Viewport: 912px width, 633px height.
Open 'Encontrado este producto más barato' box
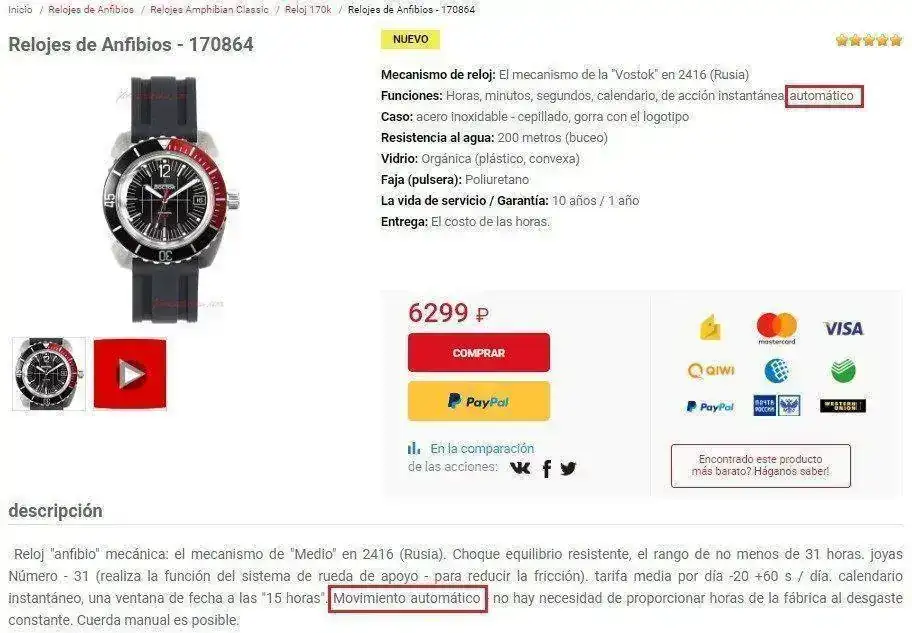pyautogui.click(x=761, y=465)
